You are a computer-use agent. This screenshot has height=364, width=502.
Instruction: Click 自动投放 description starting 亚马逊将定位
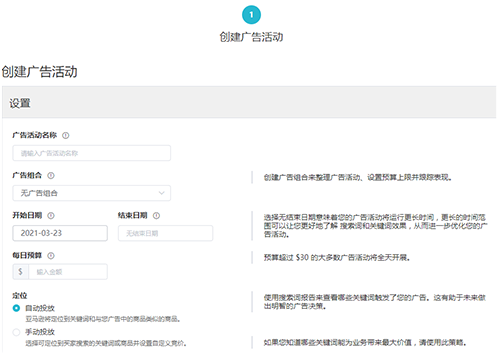pyautogui.click(x=103, y=319)
